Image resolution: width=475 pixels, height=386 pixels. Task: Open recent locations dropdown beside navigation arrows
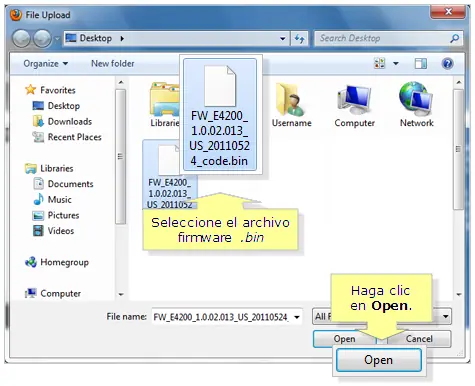pyautogui.click(x=57, y=39)
